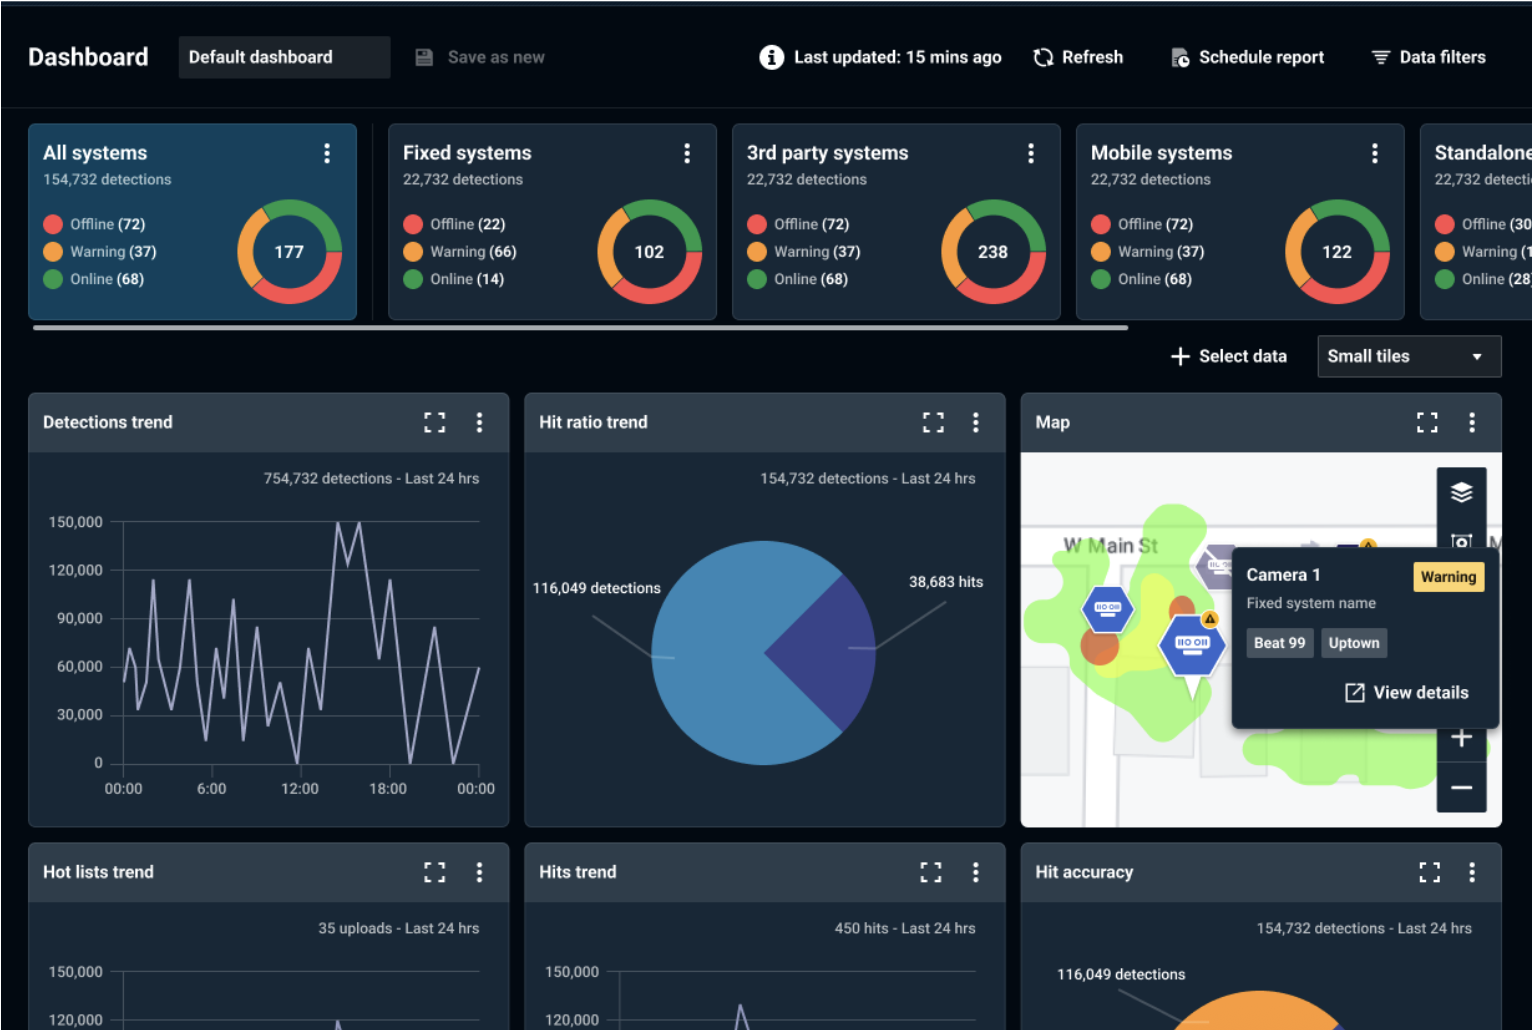Expand Hits trend panel to fullscreen
The height and width of the screenshot is (1030, 1532).
point(931,873)
